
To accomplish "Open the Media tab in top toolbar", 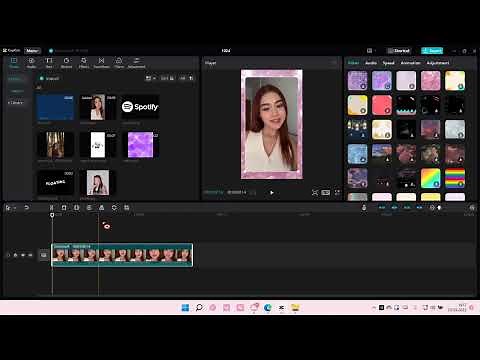I will pyautogui.click(x=14, y=62).
